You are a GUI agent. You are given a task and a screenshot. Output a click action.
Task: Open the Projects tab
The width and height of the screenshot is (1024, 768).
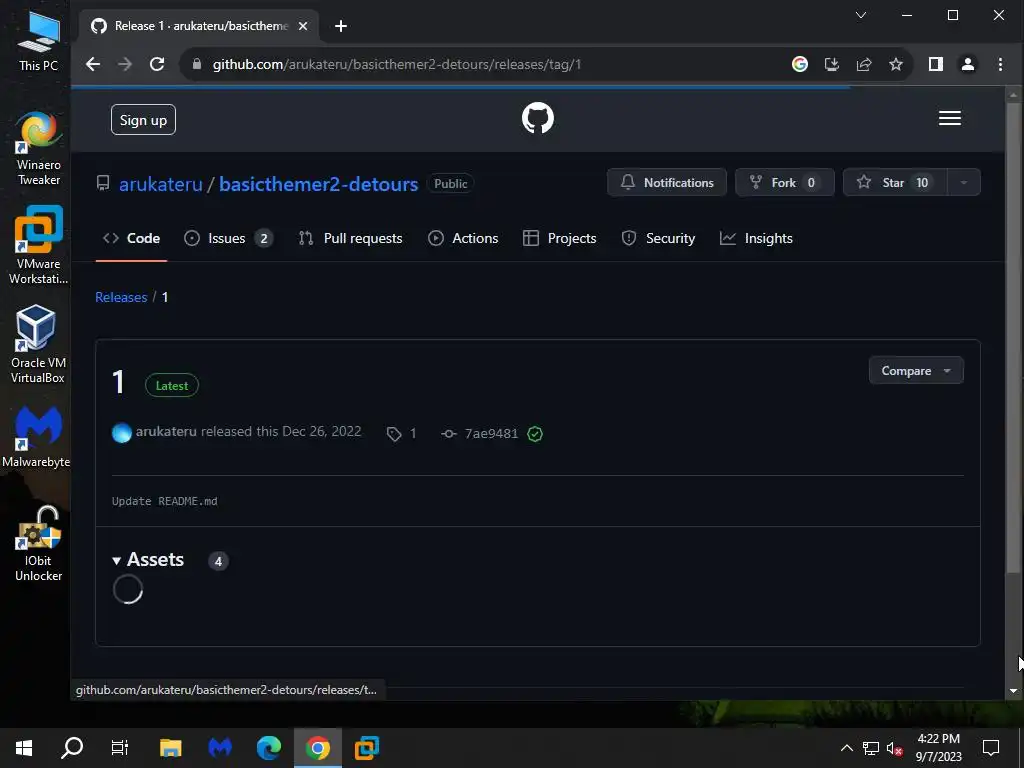click(x=560, y=238)
